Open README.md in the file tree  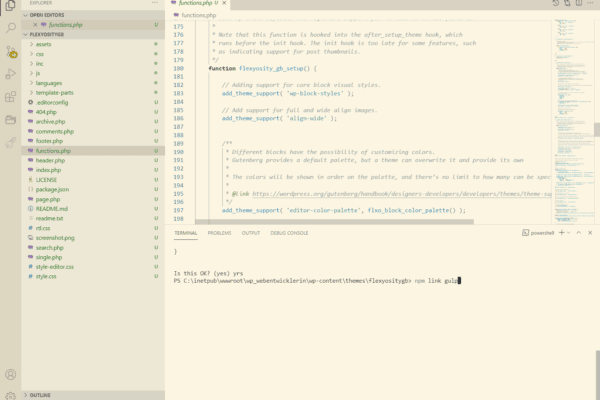click(x=93, y=209)
